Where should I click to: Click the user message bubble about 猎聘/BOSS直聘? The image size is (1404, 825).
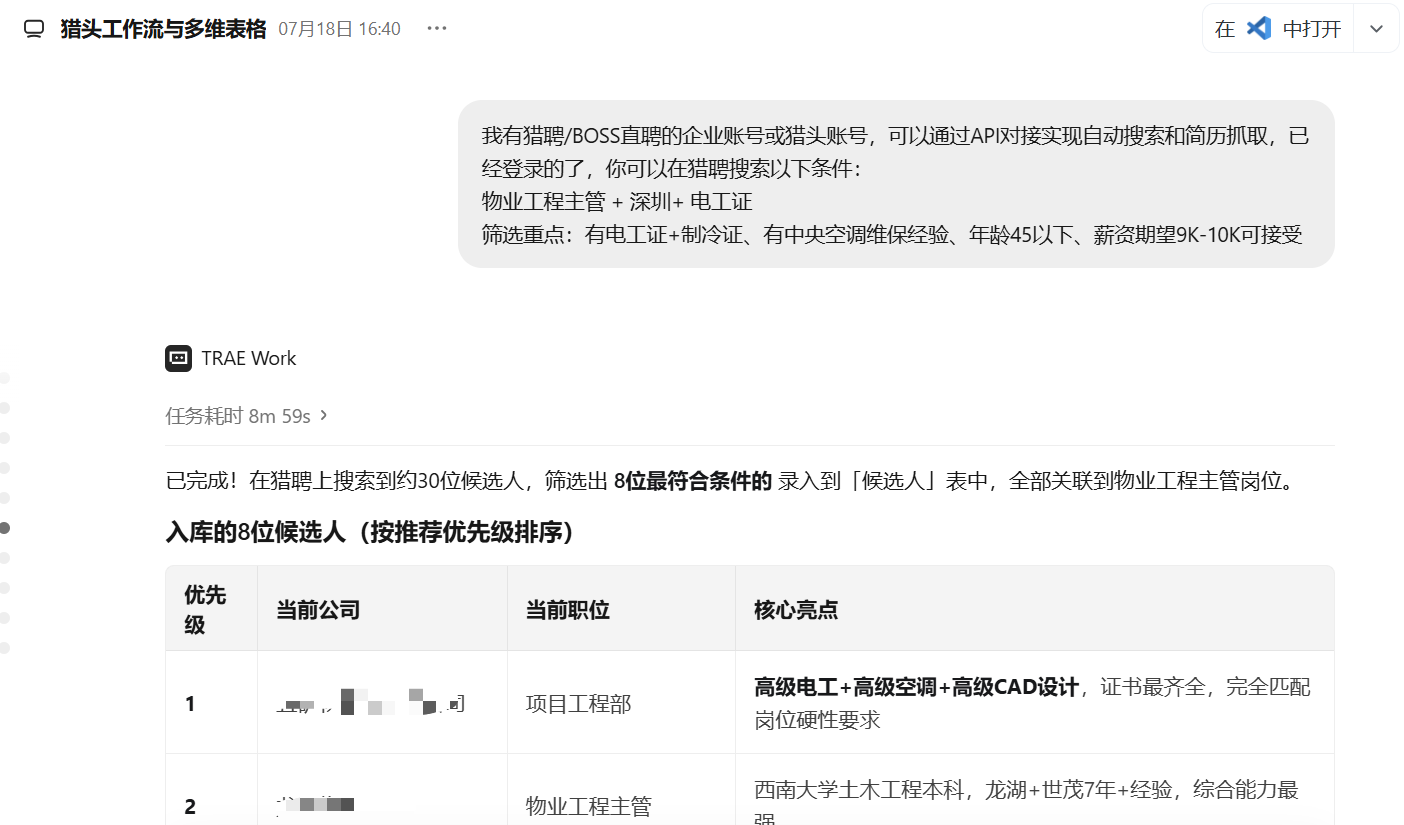(896, 184)
